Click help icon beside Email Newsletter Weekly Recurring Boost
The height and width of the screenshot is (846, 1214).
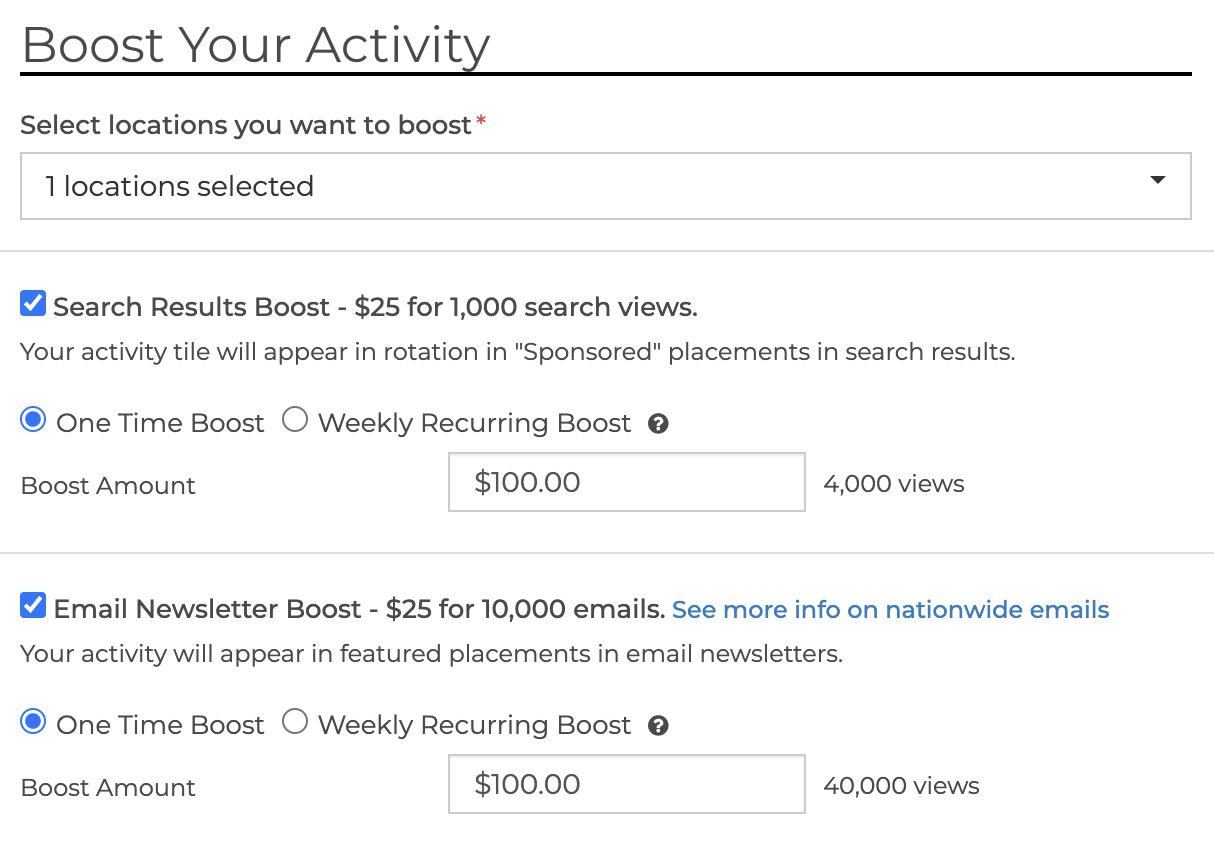click(x=658, y=726)
